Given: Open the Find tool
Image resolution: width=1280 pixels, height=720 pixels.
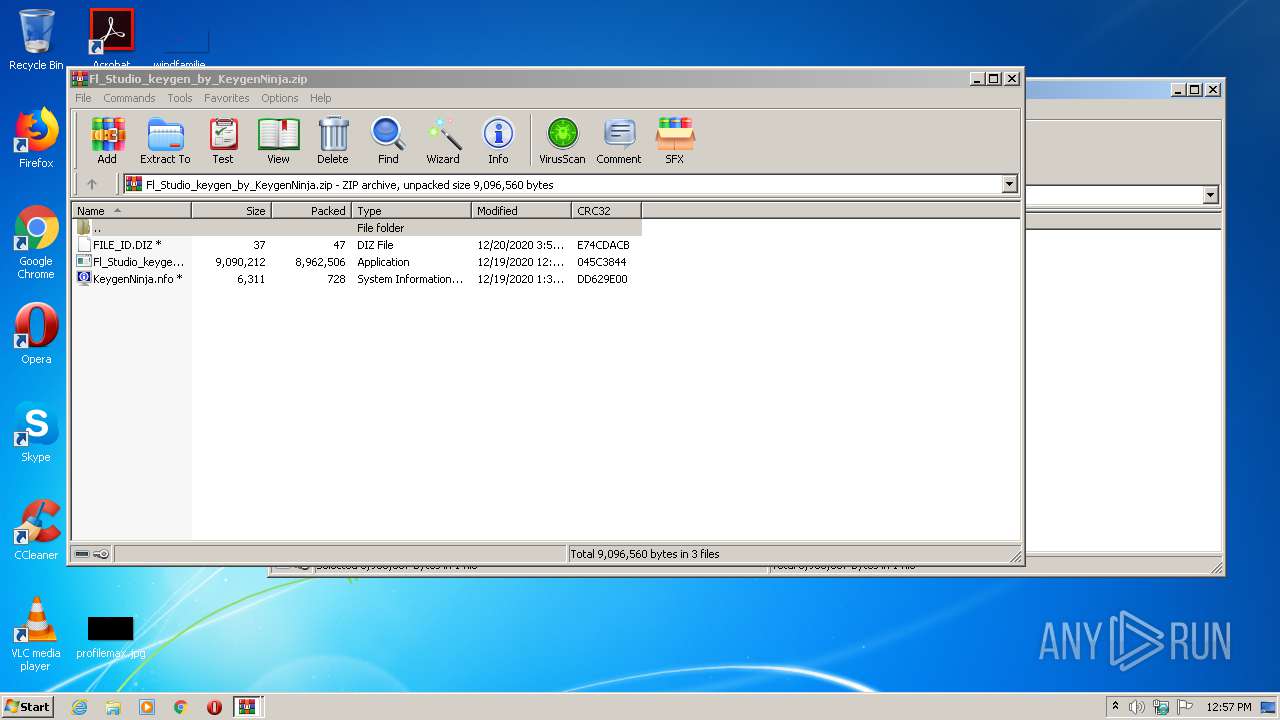Looking at the screenshot, I should [388, 141].
